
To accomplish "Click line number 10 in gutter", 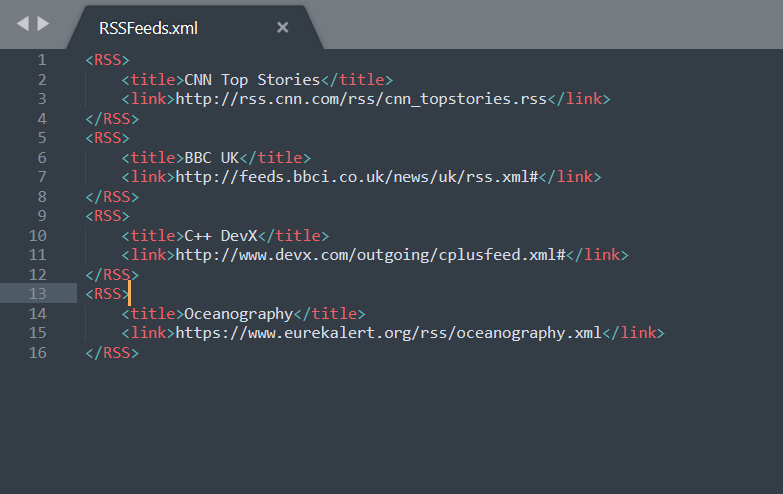I will coord(37,236).
